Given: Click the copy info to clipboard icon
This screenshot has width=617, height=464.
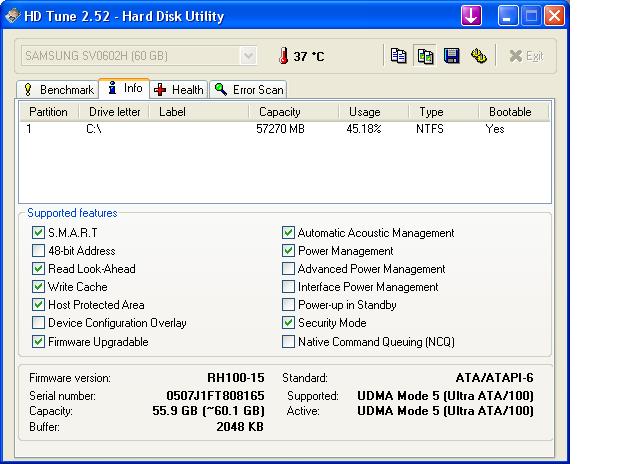Looking at the screenshot, I should (x=398, y=56).
